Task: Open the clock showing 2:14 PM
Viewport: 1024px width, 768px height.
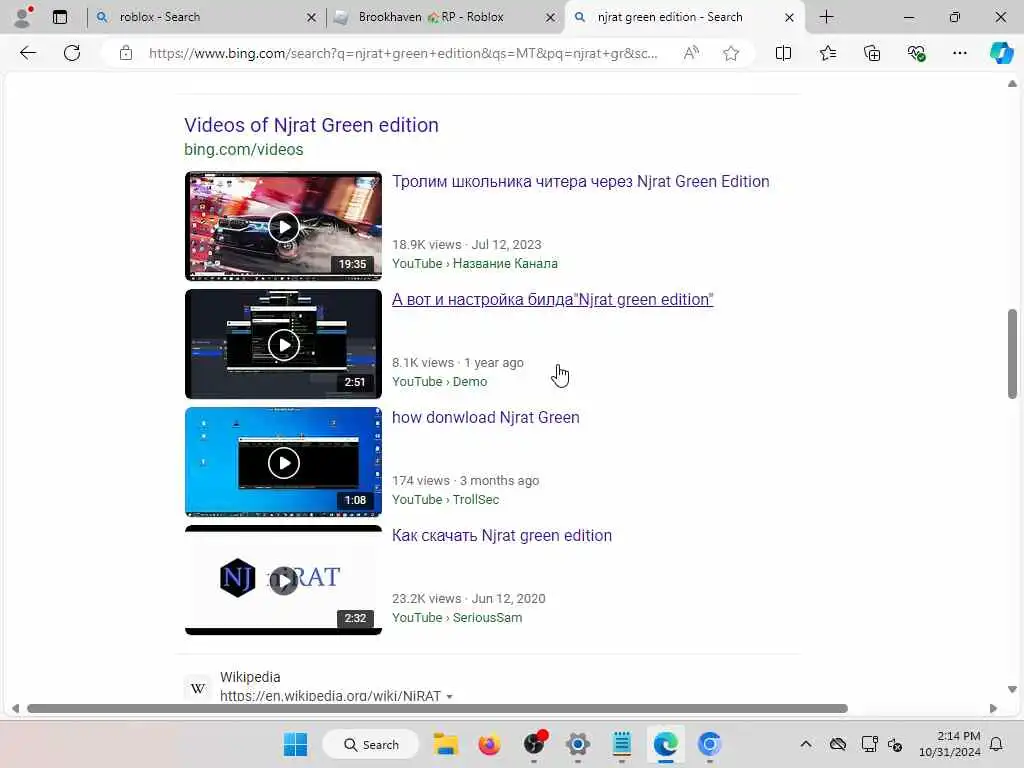Action: [x=950, y=744]
